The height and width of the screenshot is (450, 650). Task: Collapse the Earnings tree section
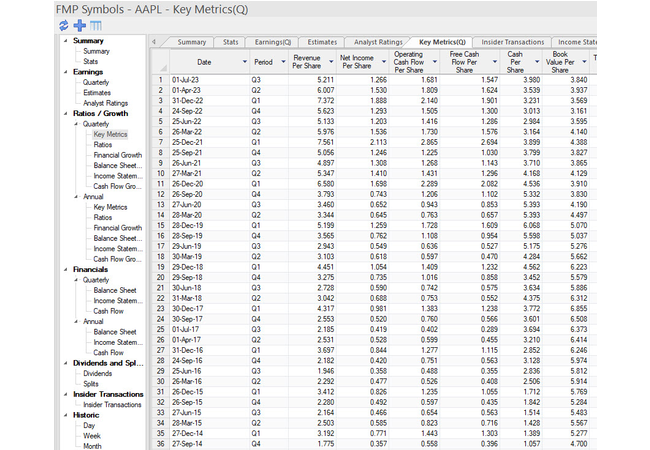click(65, 72)
